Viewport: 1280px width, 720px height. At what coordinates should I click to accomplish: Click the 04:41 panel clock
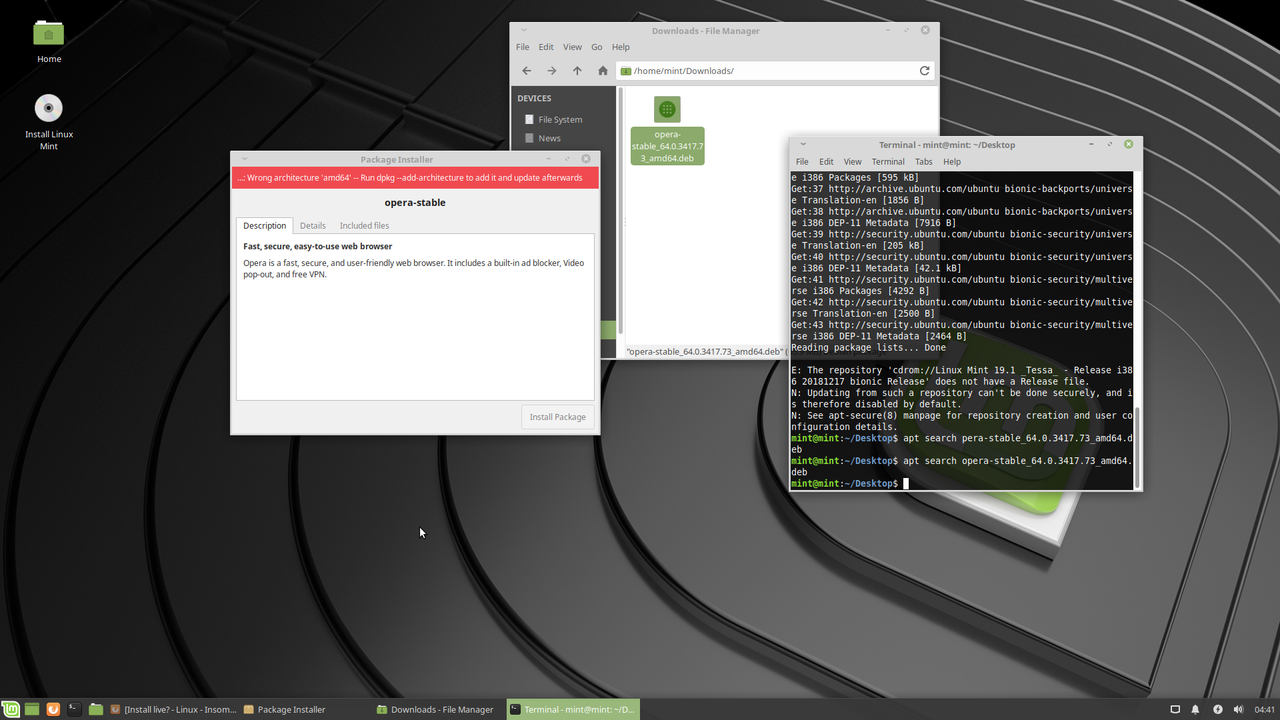[1264, 709]
